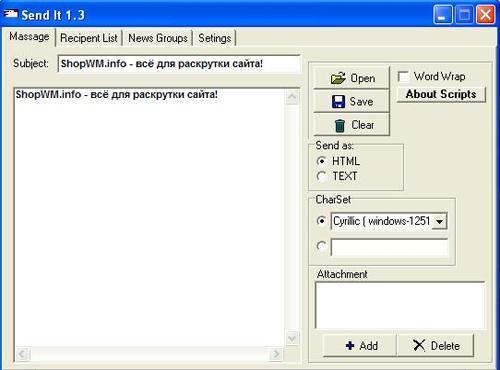Screen dimensions: 500x370
Task: Click the Attachment list box
Action: click(400, 305)
